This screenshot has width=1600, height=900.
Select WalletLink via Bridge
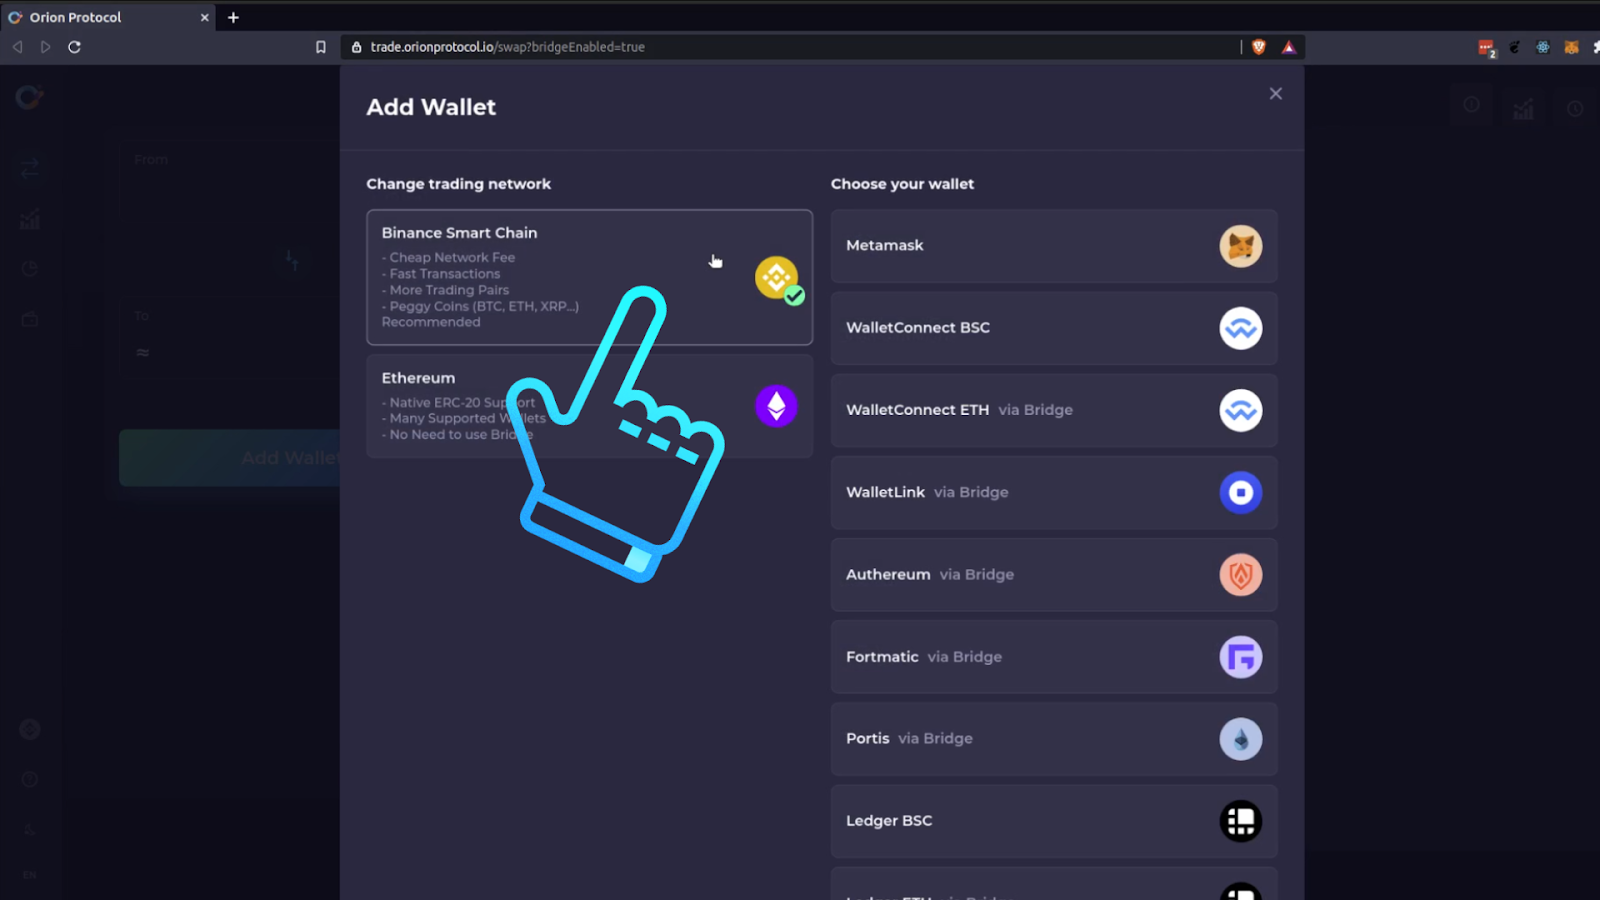(1054, 492)
